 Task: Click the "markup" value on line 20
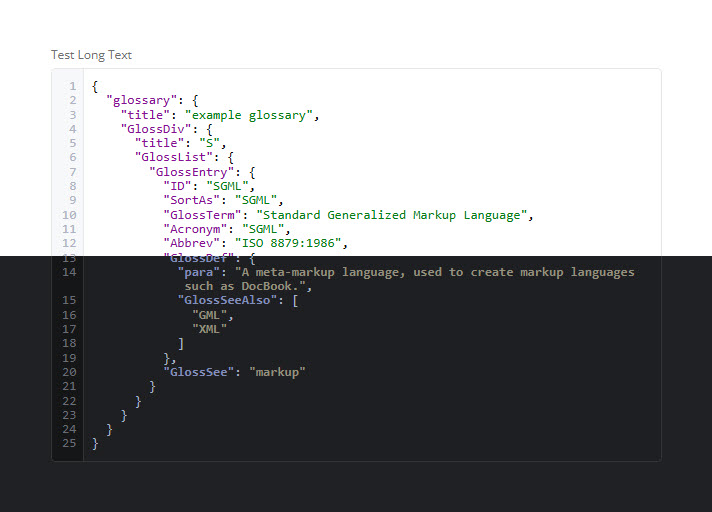pyautogui.click(x=277, y=372)
